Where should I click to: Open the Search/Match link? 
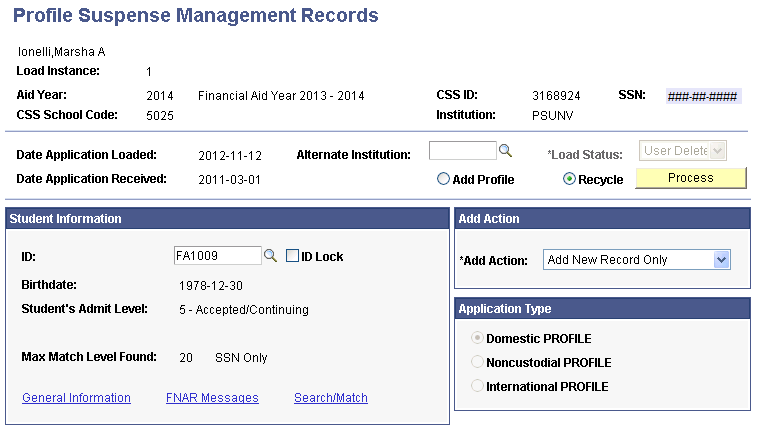pyautogui.click(x=331, y=398)
